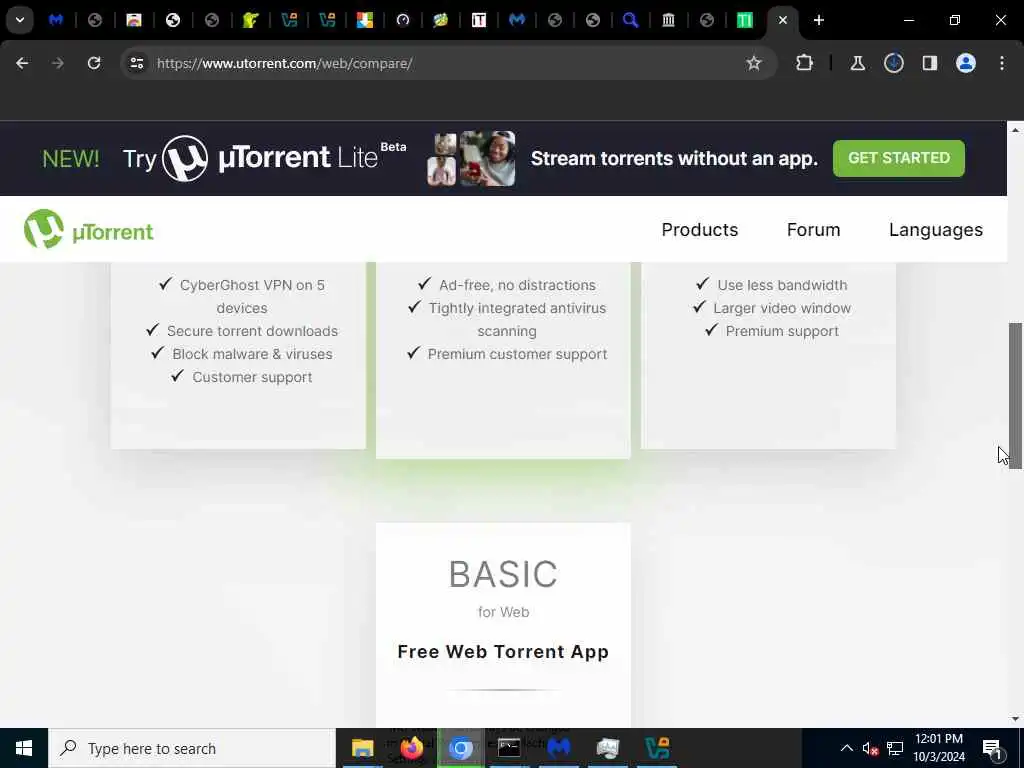This screenshot has height=768, width=1024.
Task: Click the scrollbar down arrow
Action: (x=1015, y=719)
